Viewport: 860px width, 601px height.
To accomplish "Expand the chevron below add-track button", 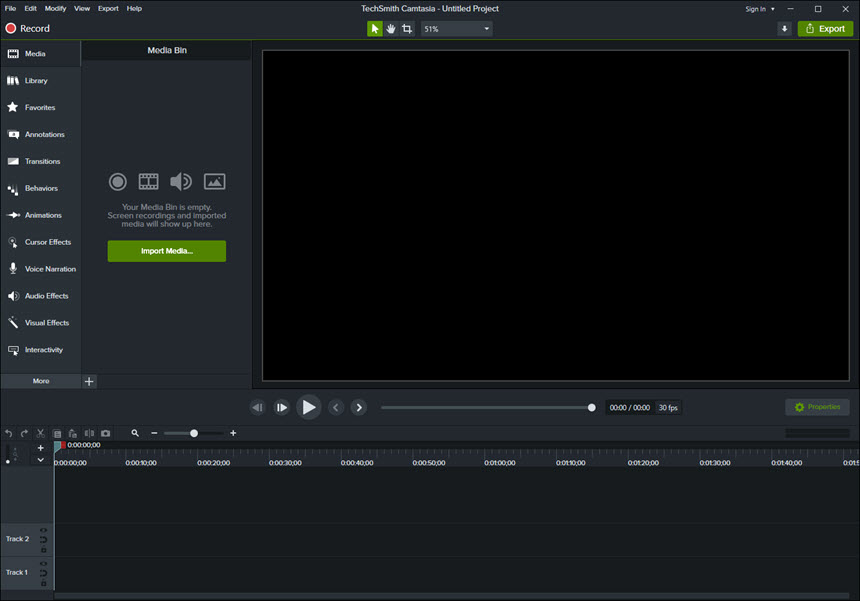I will [41, 460].
